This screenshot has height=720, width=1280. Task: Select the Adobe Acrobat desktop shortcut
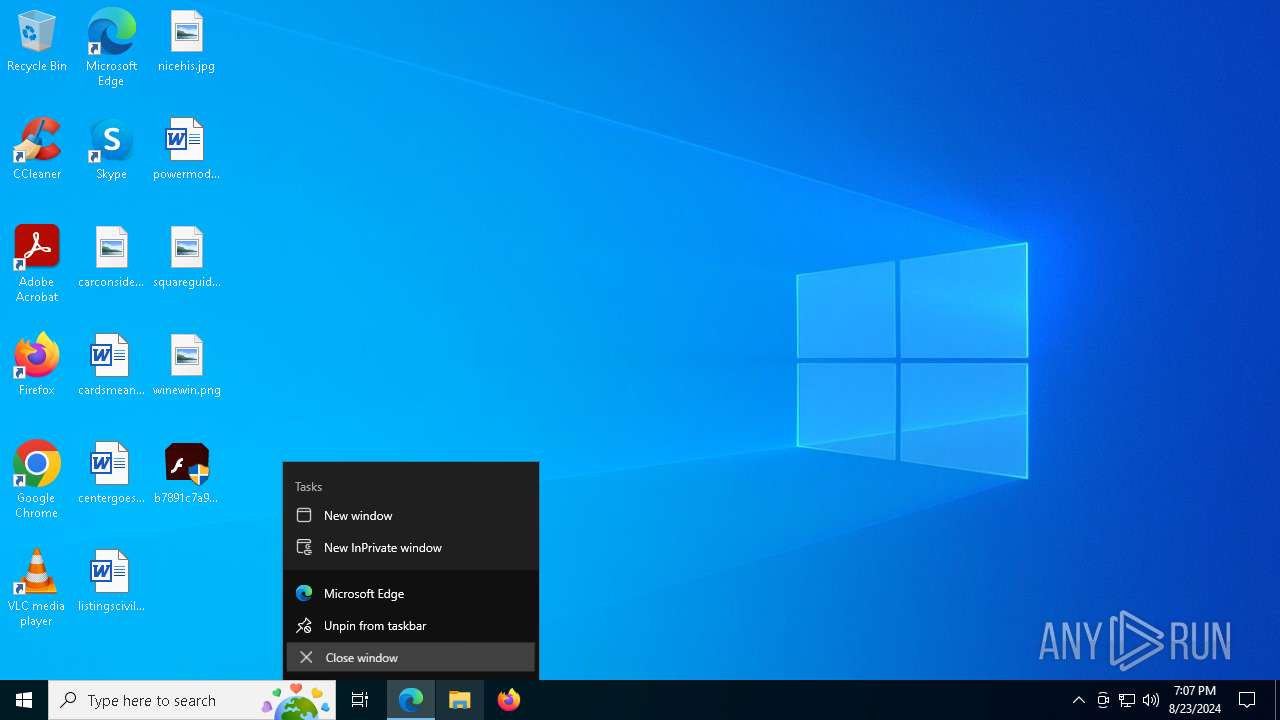pyautogui.click(x=37, y=263)
